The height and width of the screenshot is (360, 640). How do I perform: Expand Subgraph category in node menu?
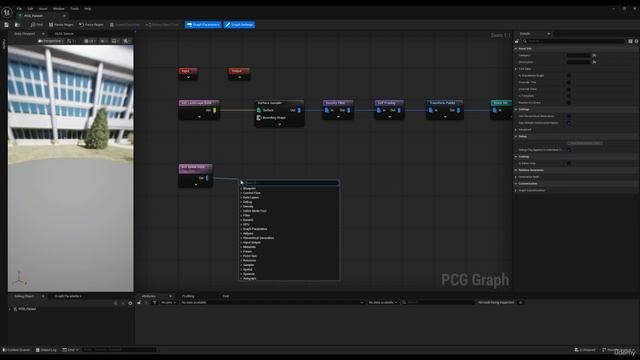click(249, 278)
